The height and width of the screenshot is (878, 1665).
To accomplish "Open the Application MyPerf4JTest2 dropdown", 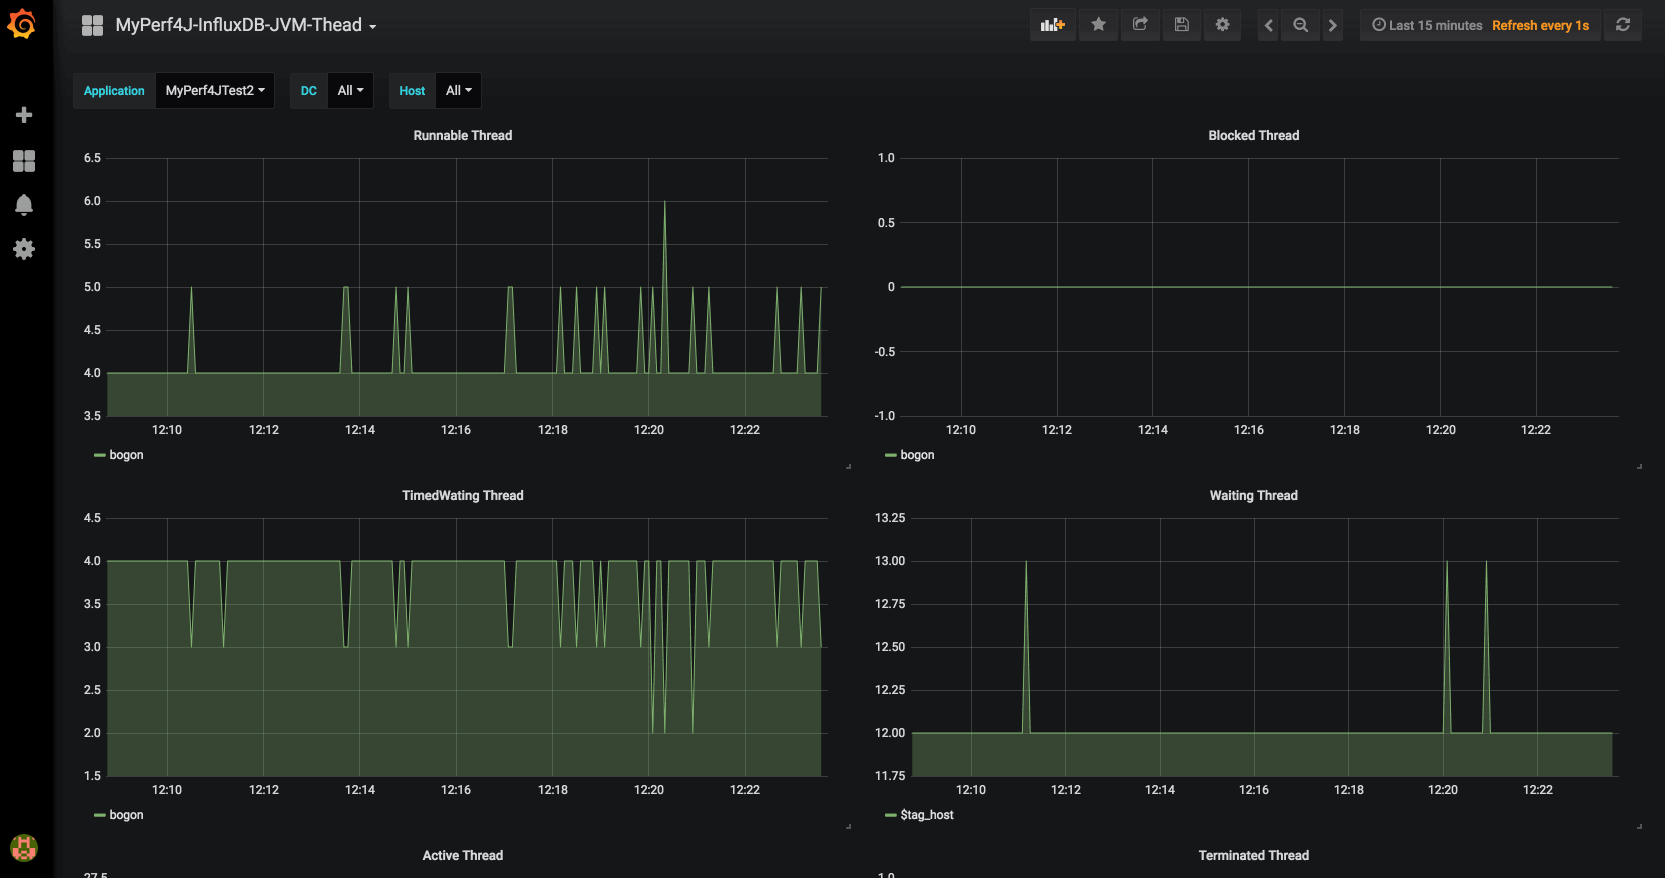I will click(215, 90).
